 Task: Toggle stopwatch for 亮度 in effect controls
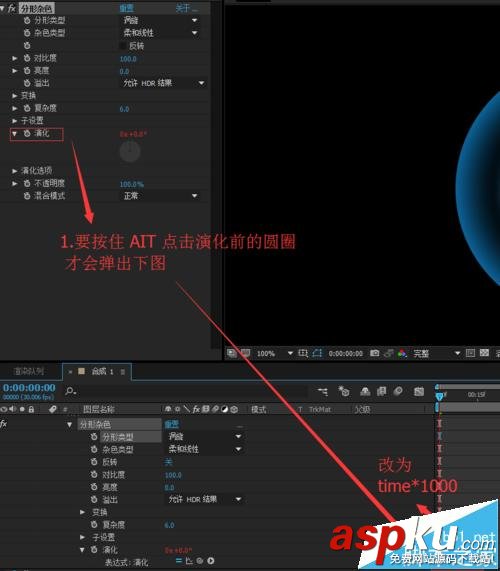(x=27, y=71)
